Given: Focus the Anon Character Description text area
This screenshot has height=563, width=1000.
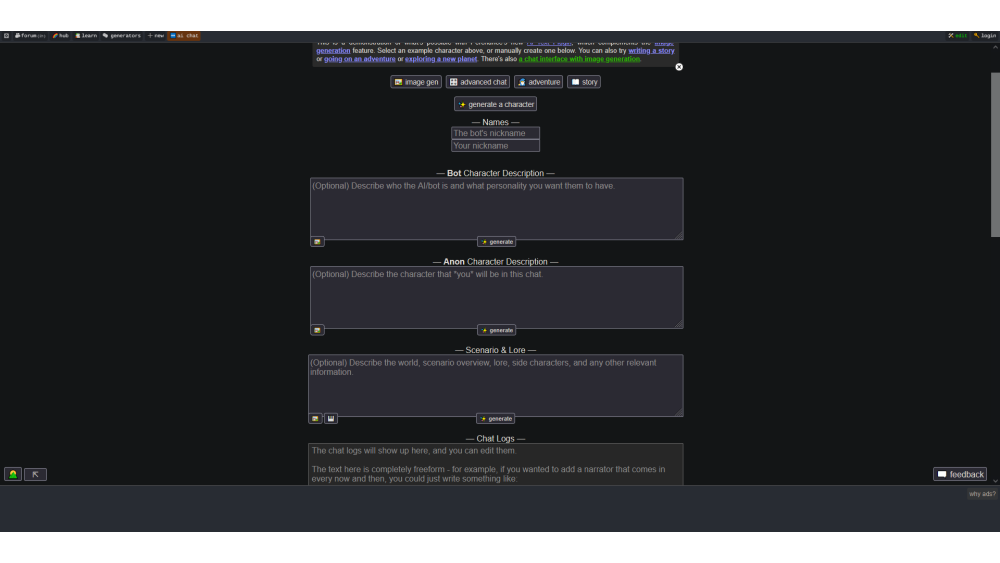Looking at the screenshot, I should (x=496, y=297).
